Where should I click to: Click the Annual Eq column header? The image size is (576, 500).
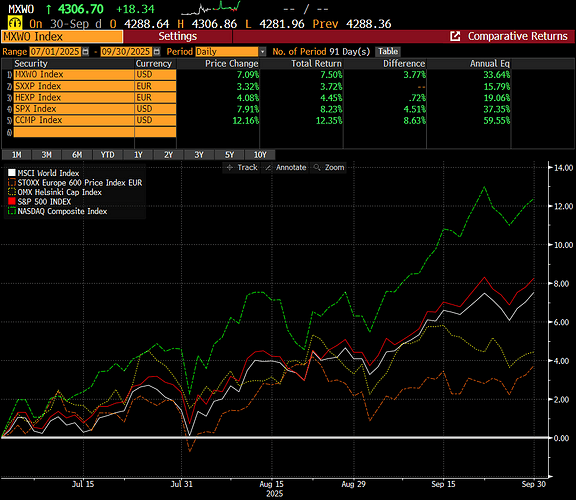tap(490, 64)
